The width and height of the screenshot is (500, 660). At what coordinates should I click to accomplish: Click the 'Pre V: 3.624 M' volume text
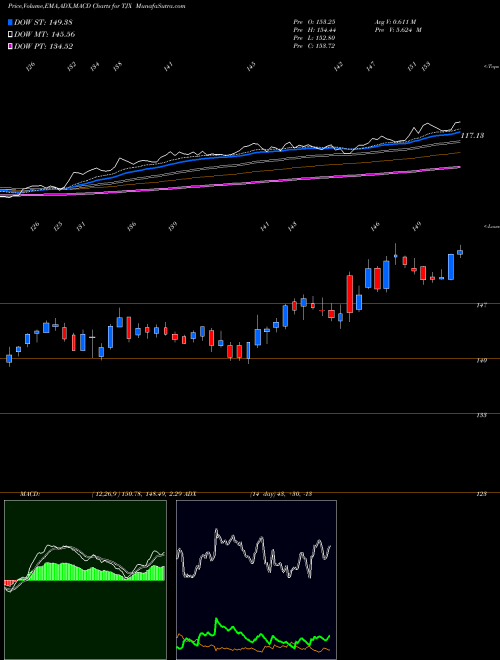[x=397, y=30]
